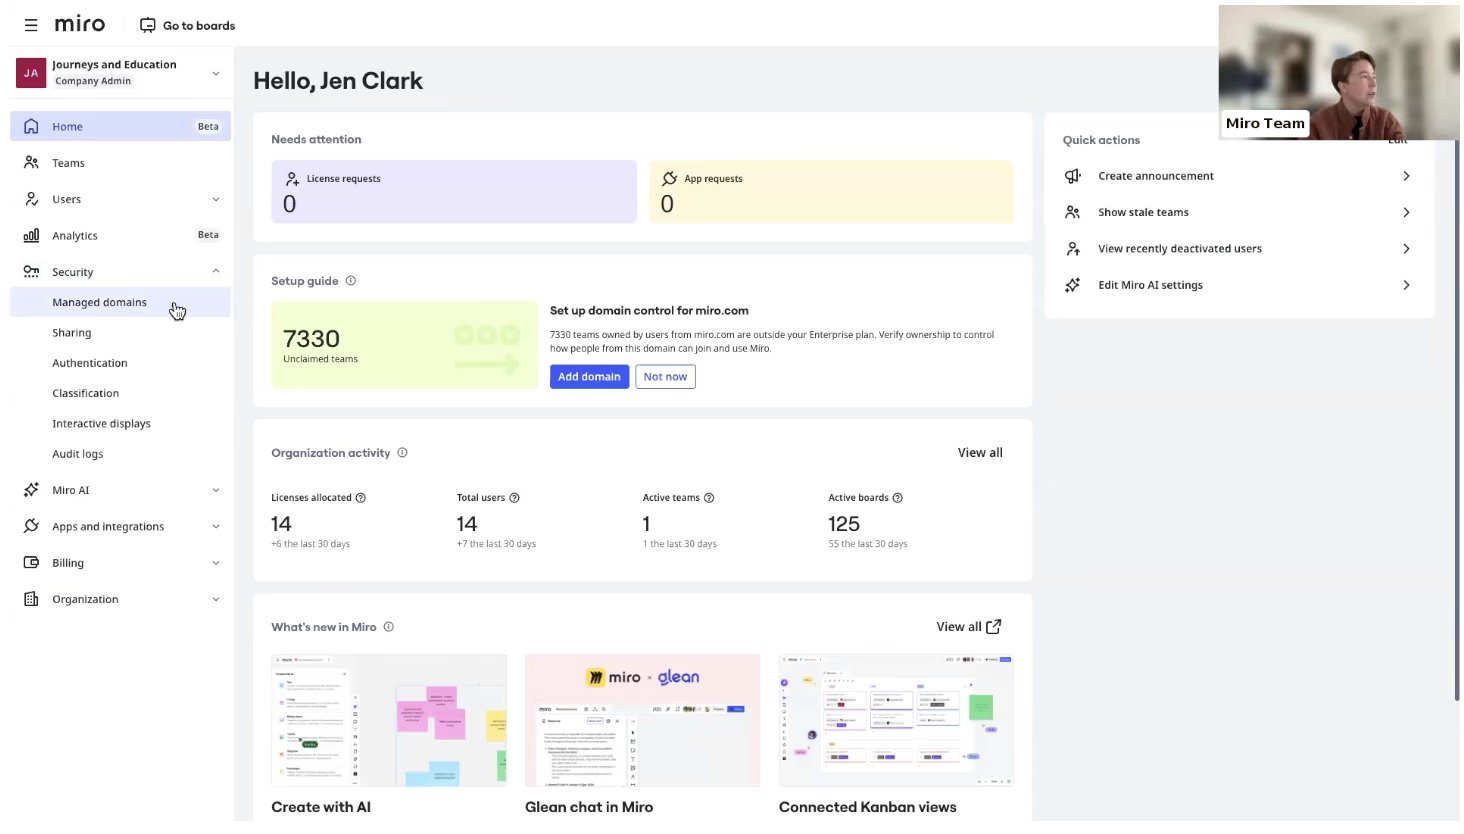Click the Licenses allocated value 14
The height and width of the screenshot is (834, 1464).
click(x=281, y=524)
